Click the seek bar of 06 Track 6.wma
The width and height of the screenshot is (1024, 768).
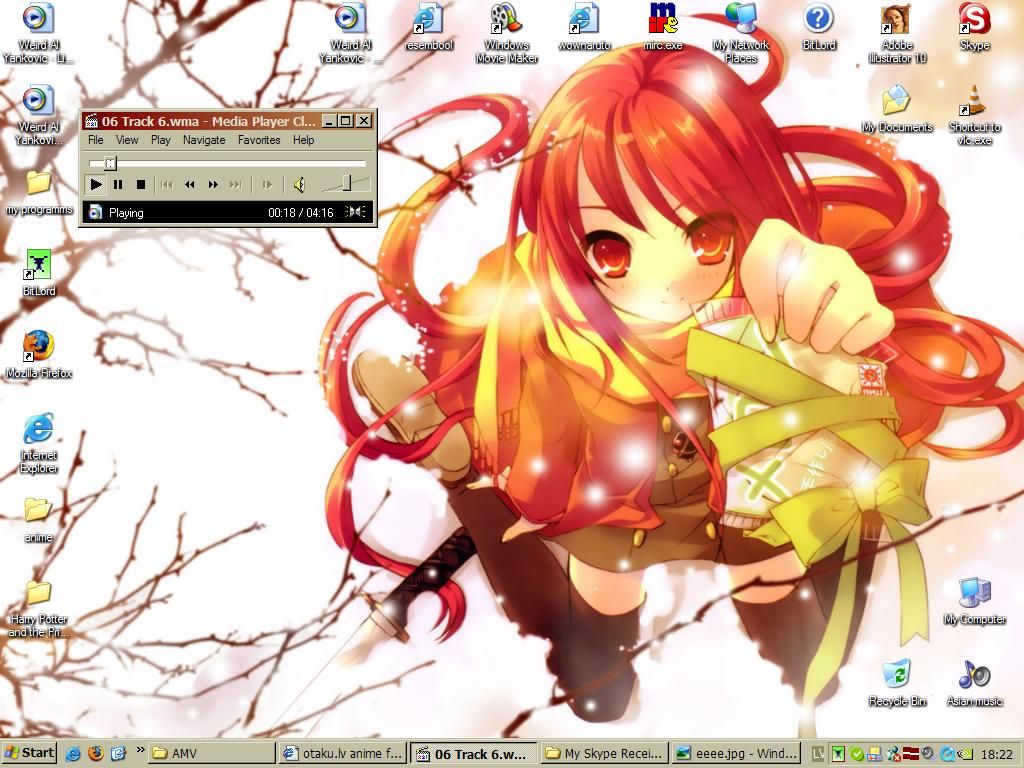[227, 163]
